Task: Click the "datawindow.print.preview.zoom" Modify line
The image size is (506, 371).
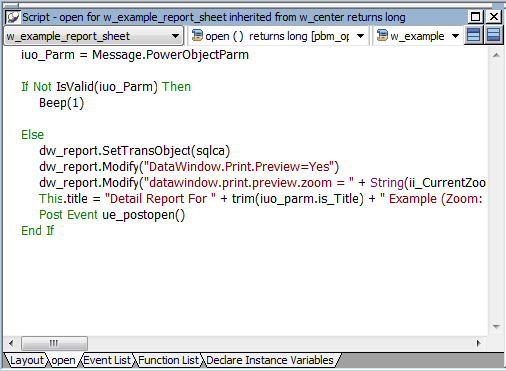Action: [x=262, y=183]
